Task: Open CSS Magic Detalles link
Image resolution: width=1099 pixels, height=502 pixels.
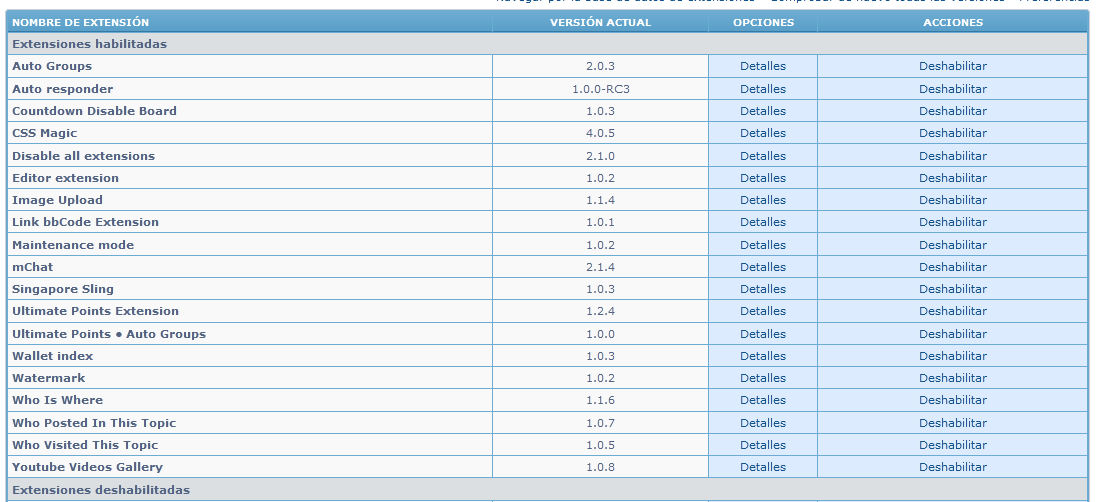Action: [x=763, y=133]
